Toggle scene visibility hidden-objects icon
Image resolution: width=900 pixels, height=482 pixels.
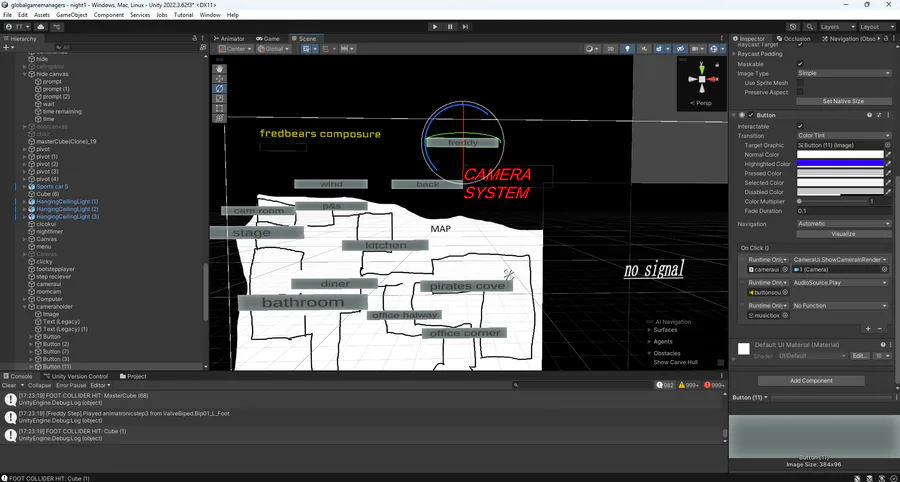click(681, 49)
